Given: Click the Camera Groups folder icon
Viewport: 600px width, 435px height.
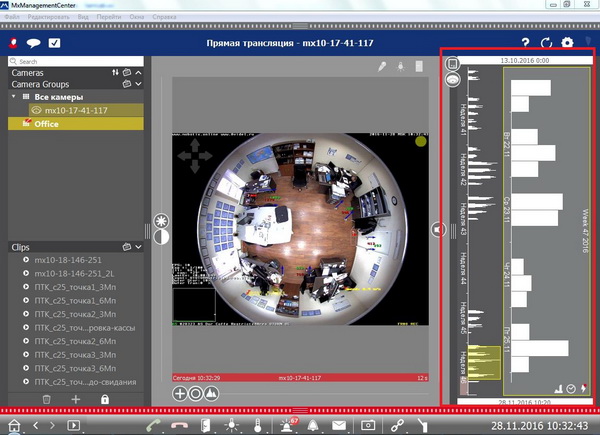Looking at the screenshot, I should [127, 84].
